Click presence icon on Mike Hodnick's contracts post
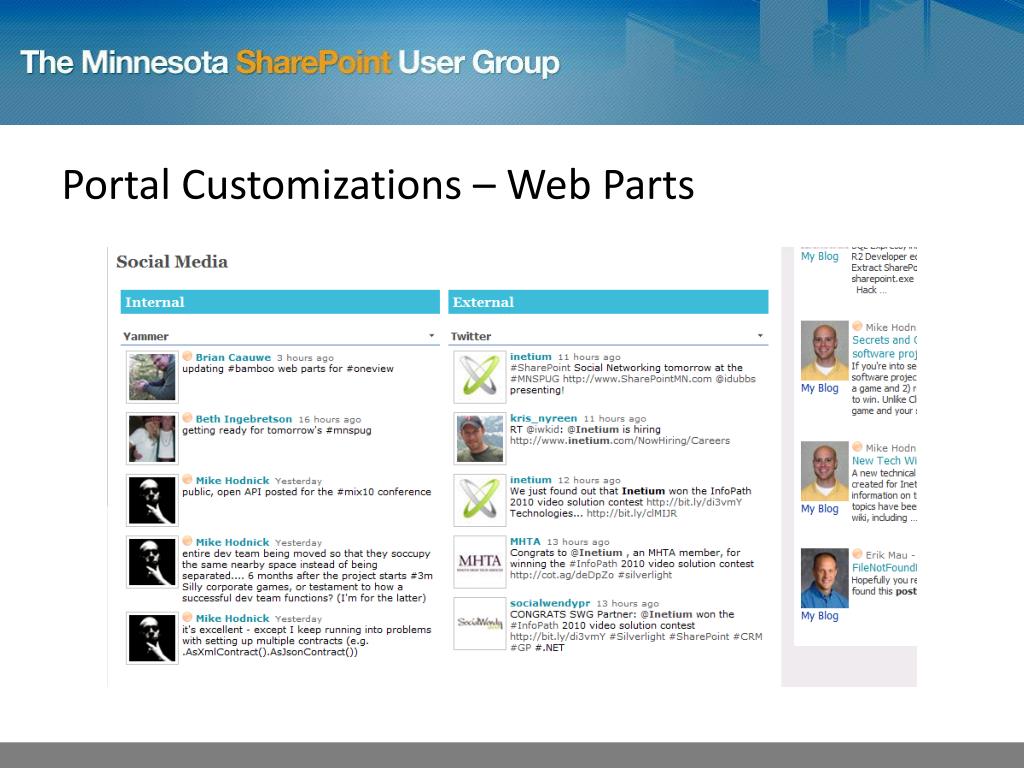The height and width of the screenshot is (768, 1024). click(x=187, y=617)
